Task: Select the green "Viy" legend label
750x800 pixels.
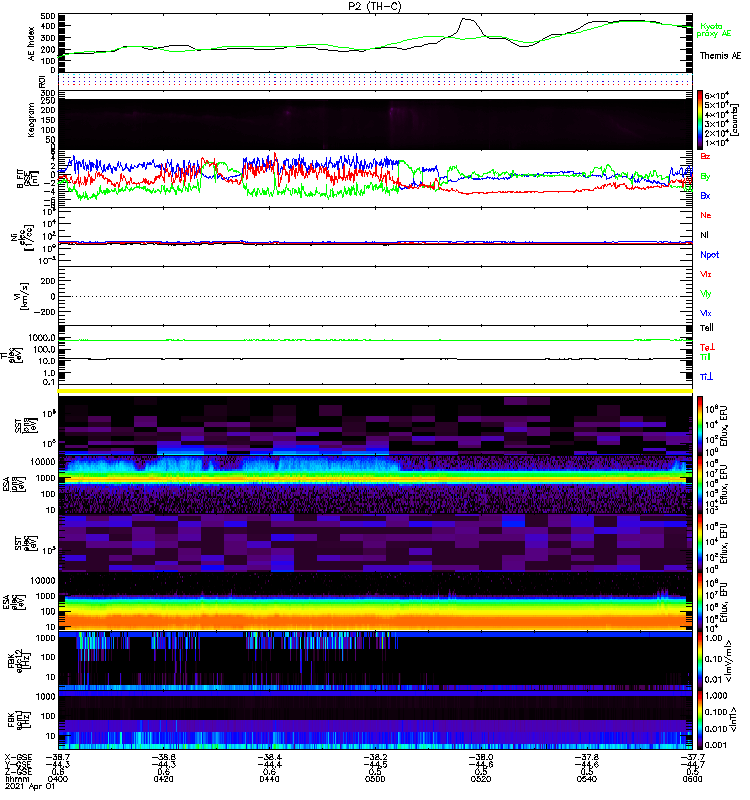Action: (705, 294)
